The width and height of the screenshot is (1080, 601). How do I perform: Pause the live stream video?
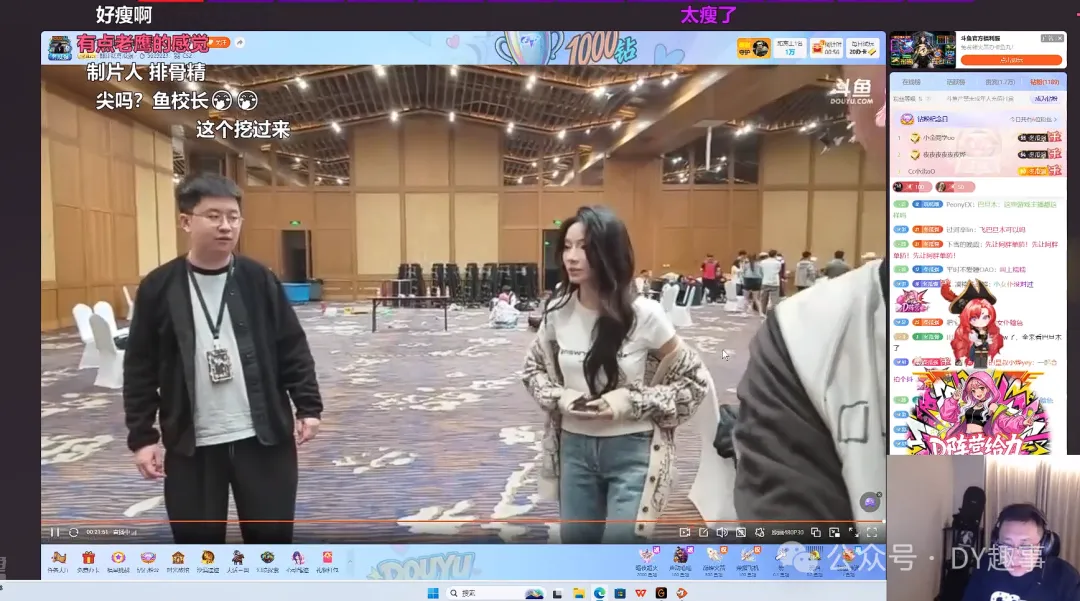(x=54, y=532)
